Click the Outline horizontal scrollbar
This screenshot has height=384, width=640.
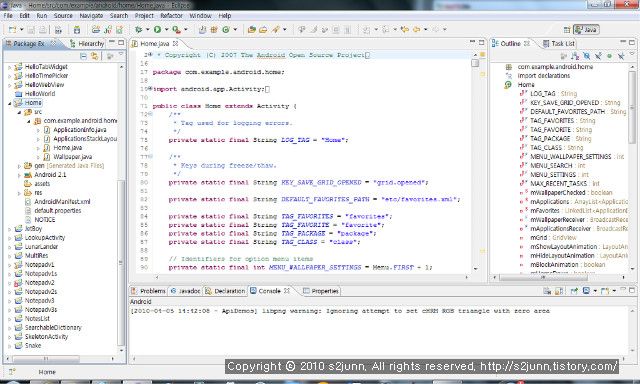click(543, 277)
